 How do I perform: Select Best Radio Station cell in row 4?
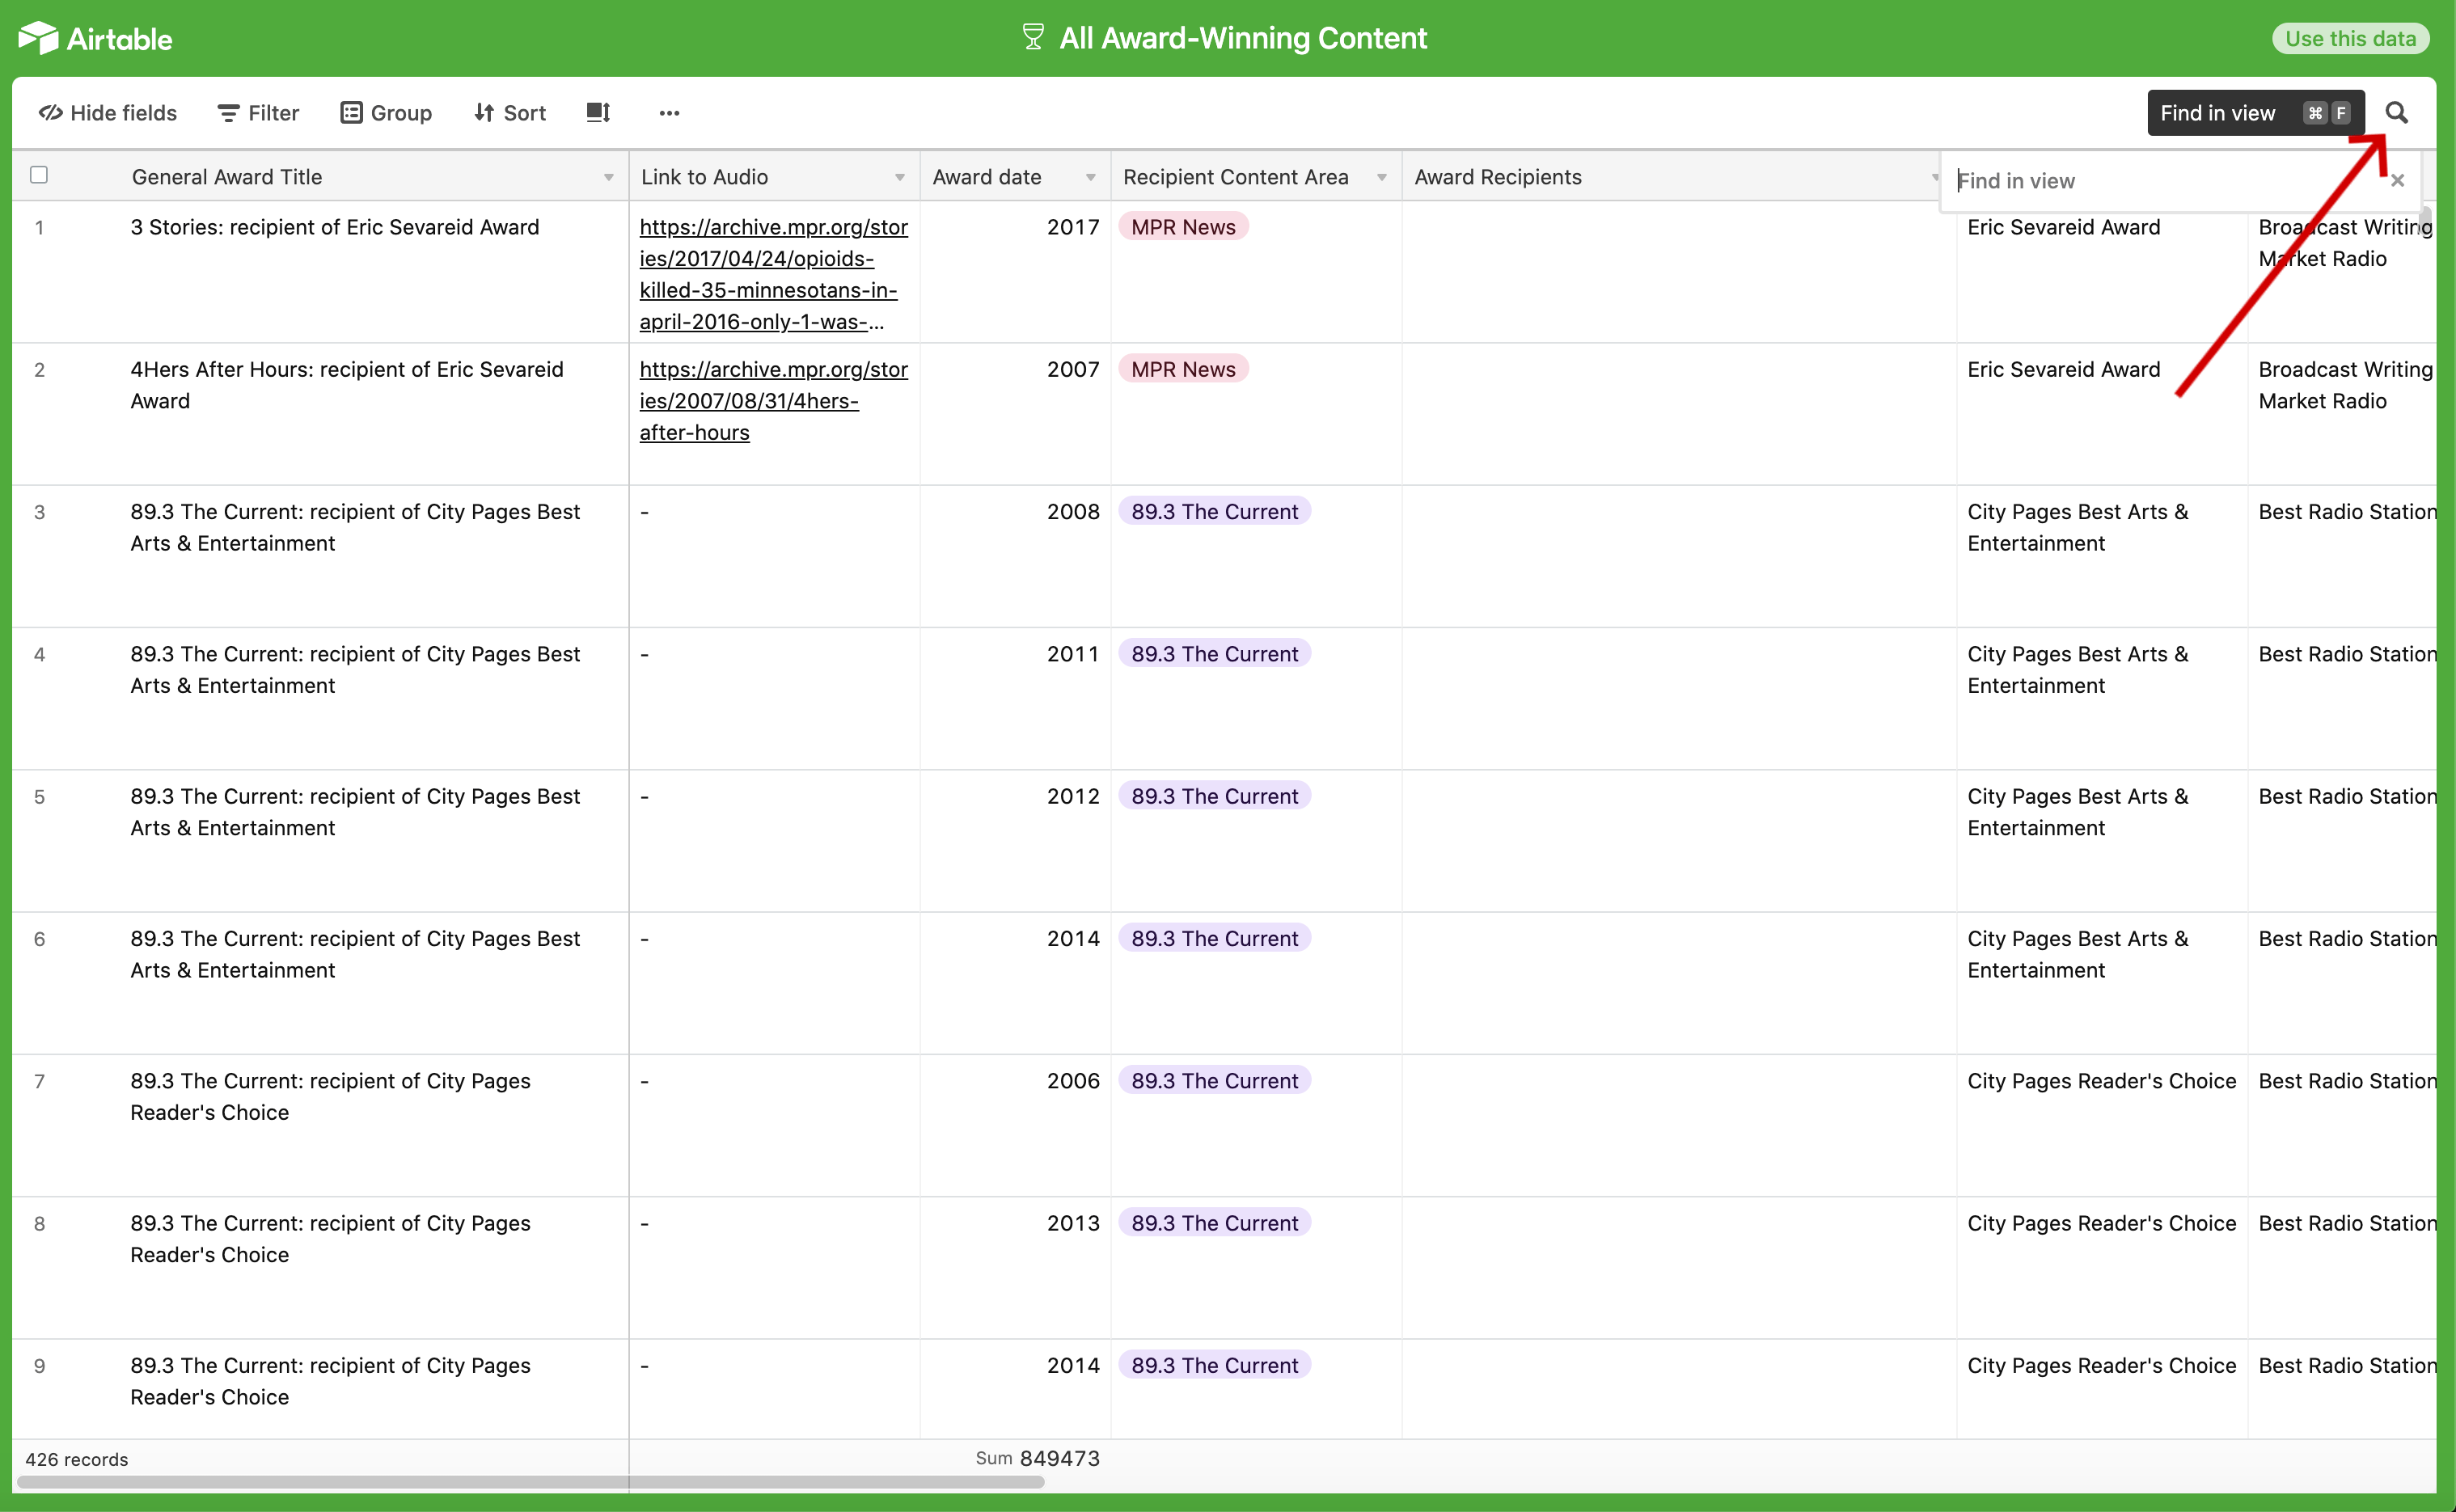(x=2342, y=698)
